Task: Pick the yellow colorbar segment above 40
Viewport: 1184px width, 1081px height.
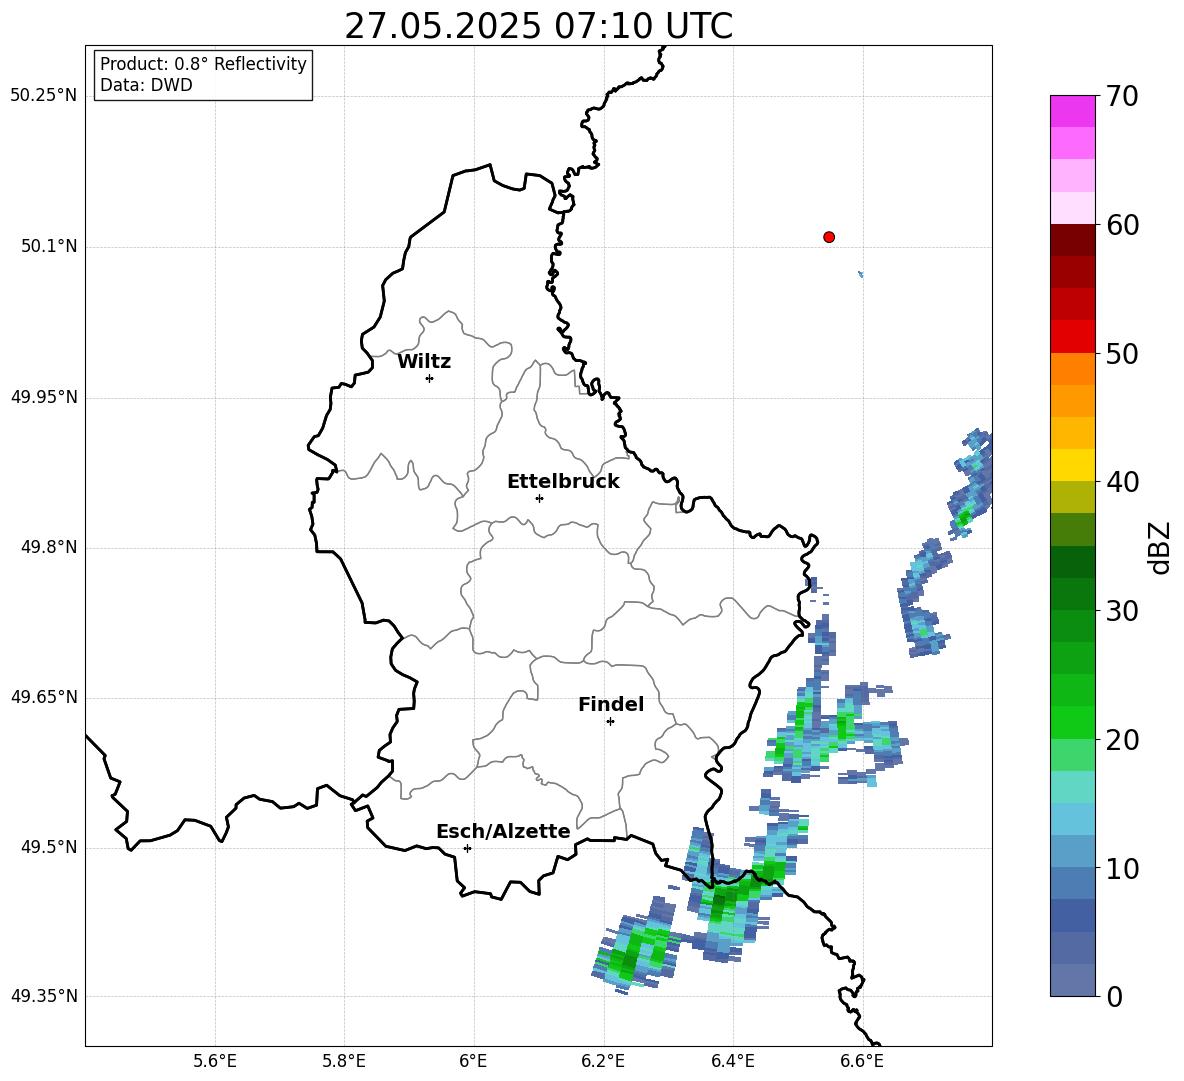Action: click(1073, 465)
